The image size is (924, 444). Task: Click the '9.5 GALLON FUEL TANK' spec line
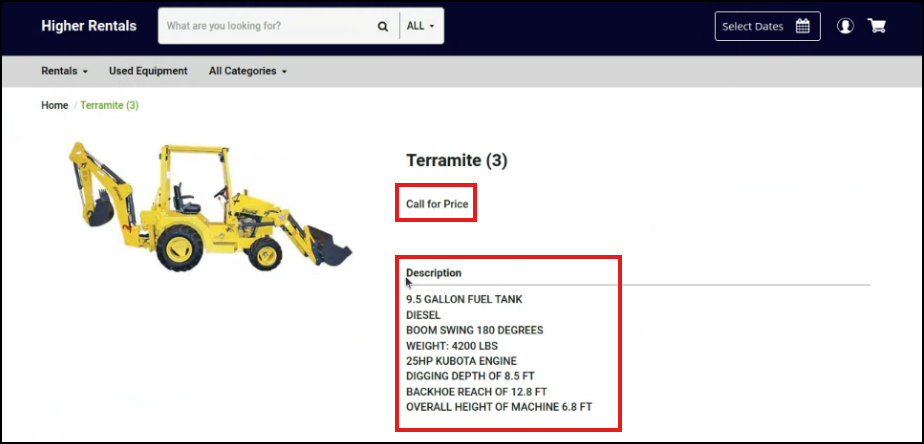pyautogui.click(x=464, y=299)
